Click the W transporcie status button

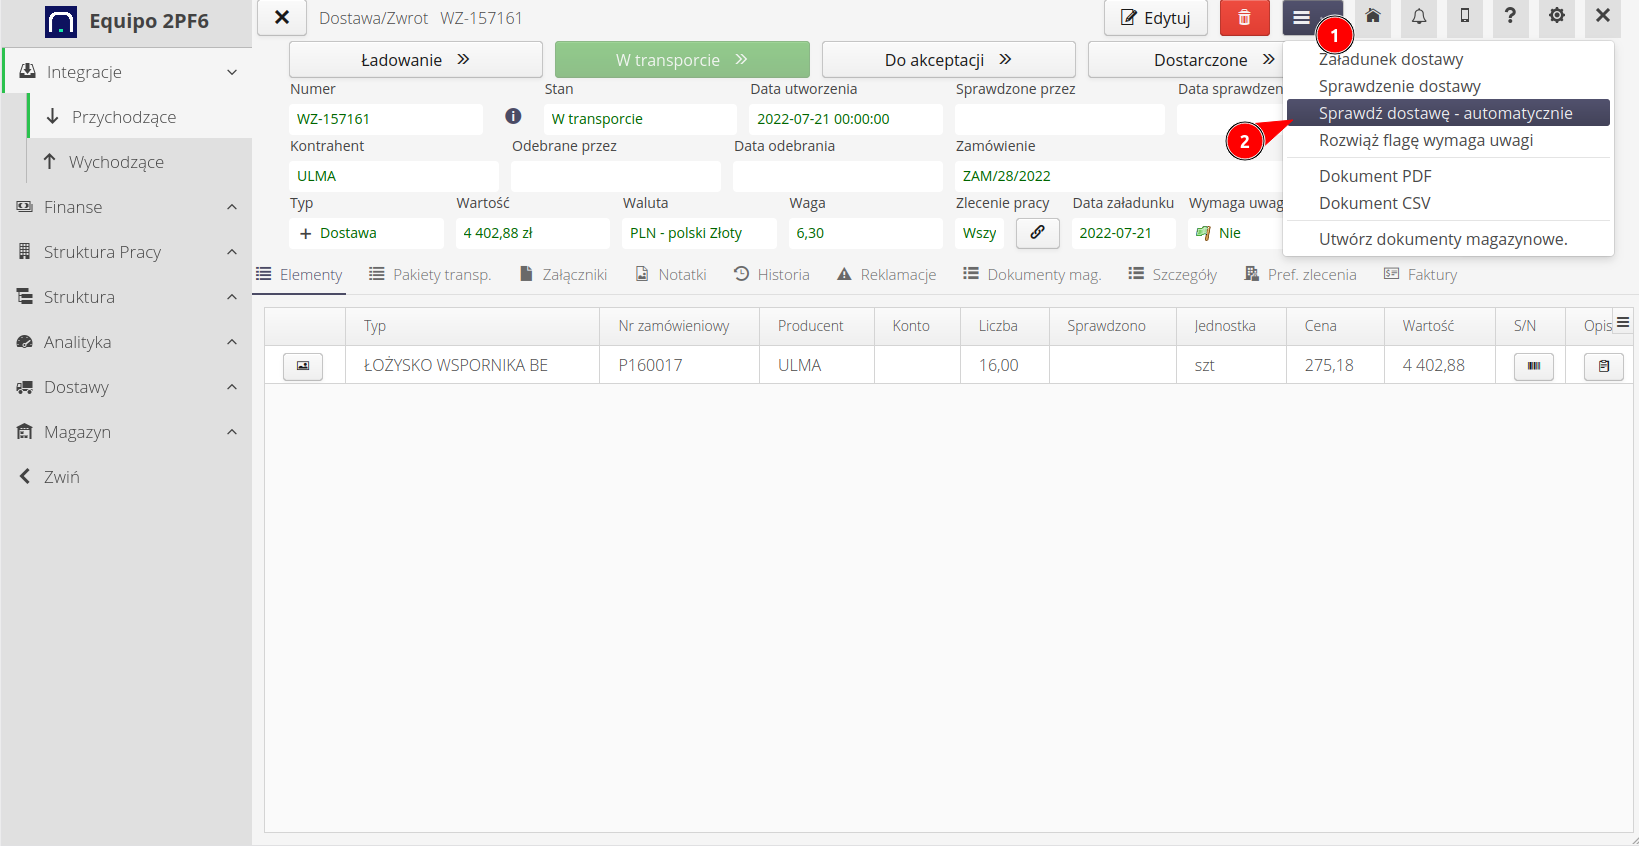tap(682, 59)
